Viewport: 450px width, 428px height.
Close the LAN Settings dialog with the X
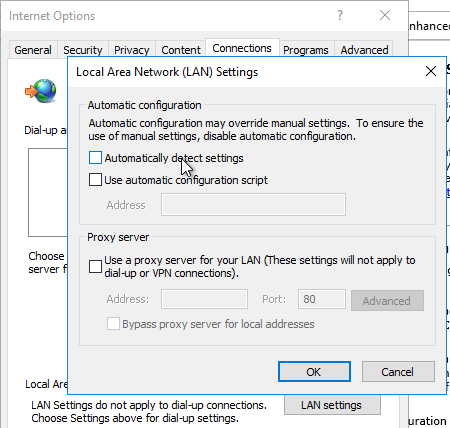431,71
